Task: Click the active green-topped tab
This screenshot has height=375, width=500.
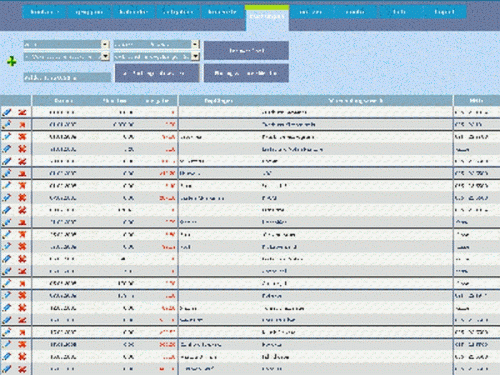Action: click(267, 16)
